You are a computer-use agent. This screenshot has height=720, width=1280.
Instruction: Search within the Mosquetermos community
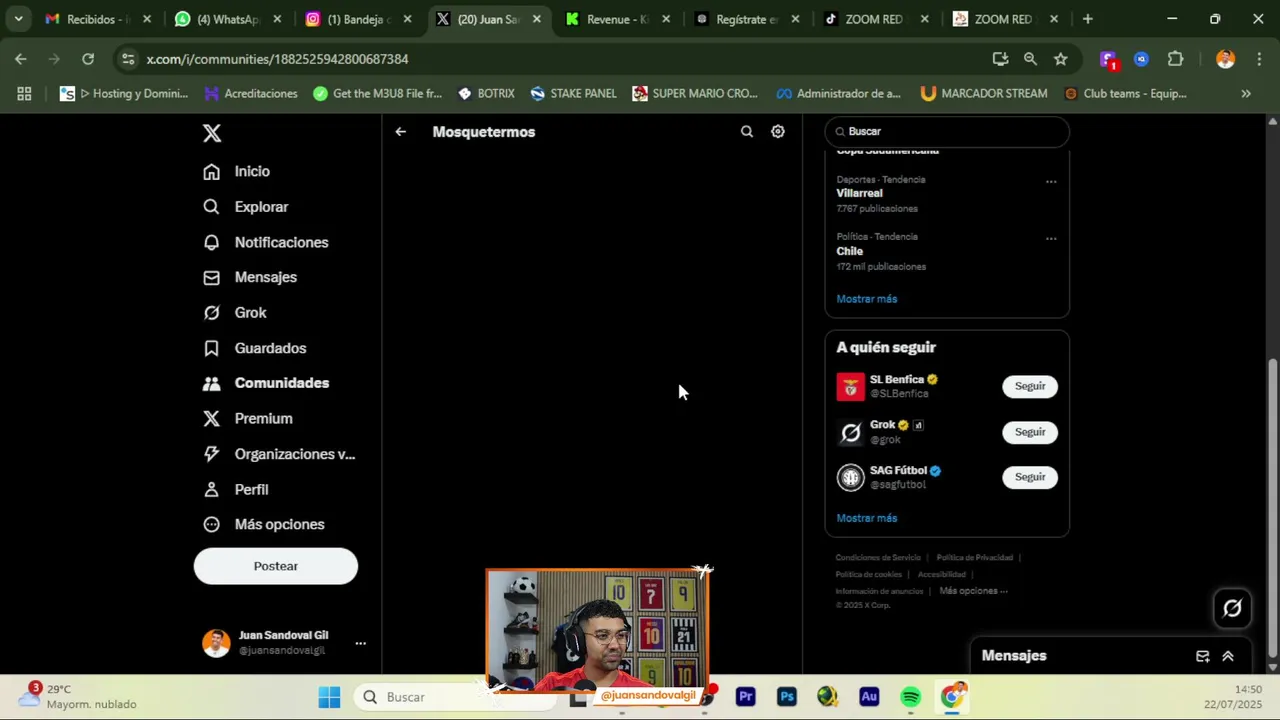click(x=746, y=132)
